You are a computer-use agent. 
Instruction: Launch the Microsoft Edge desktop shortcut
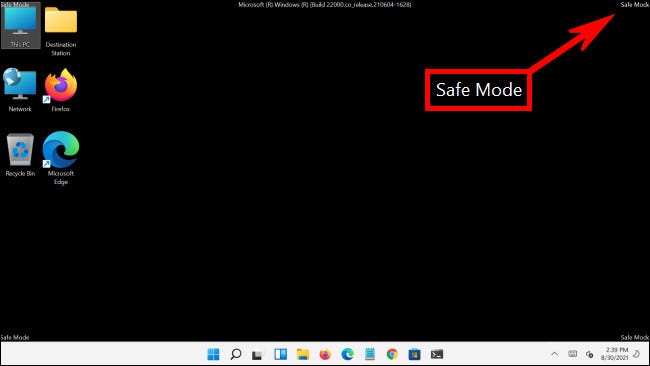(x=61, y=158)
